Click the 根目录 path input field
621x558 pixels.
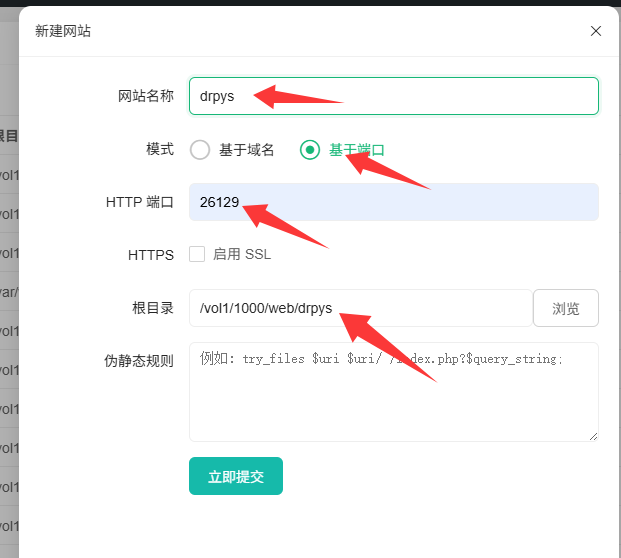pos(360,308)
